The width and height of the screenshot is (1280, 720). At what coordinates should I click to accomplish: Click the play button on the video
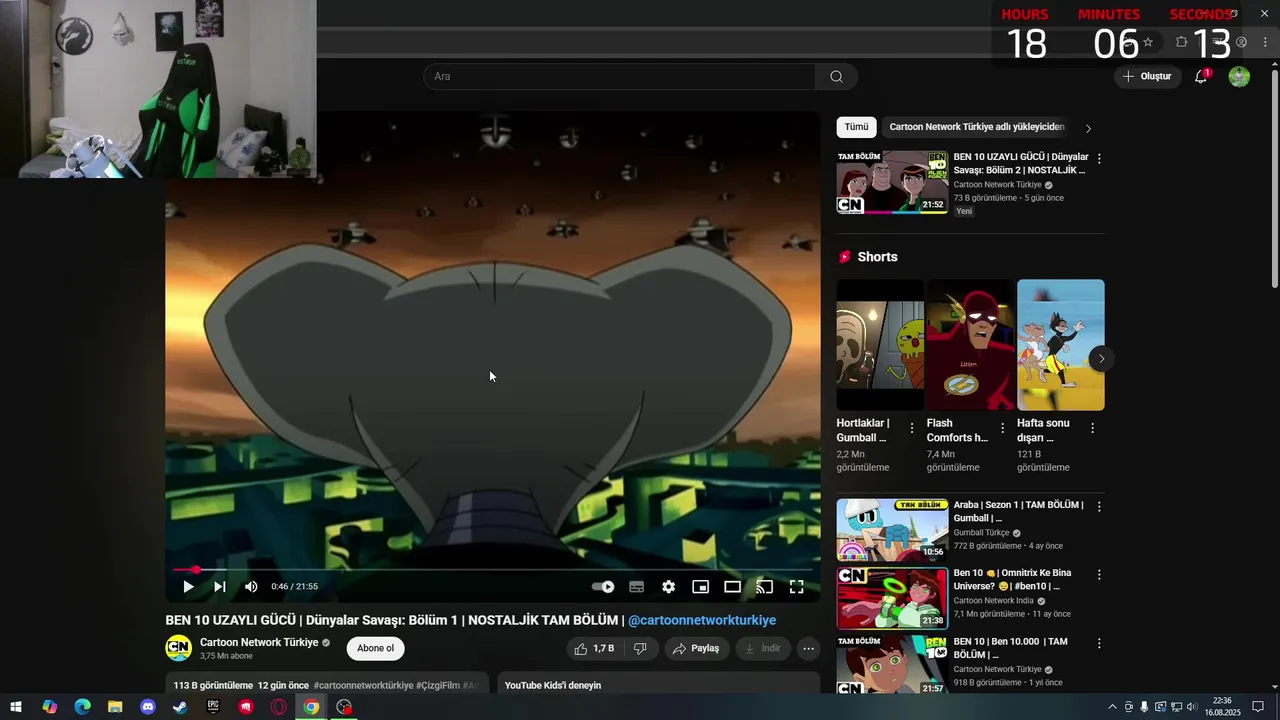(x=188, y=587)
